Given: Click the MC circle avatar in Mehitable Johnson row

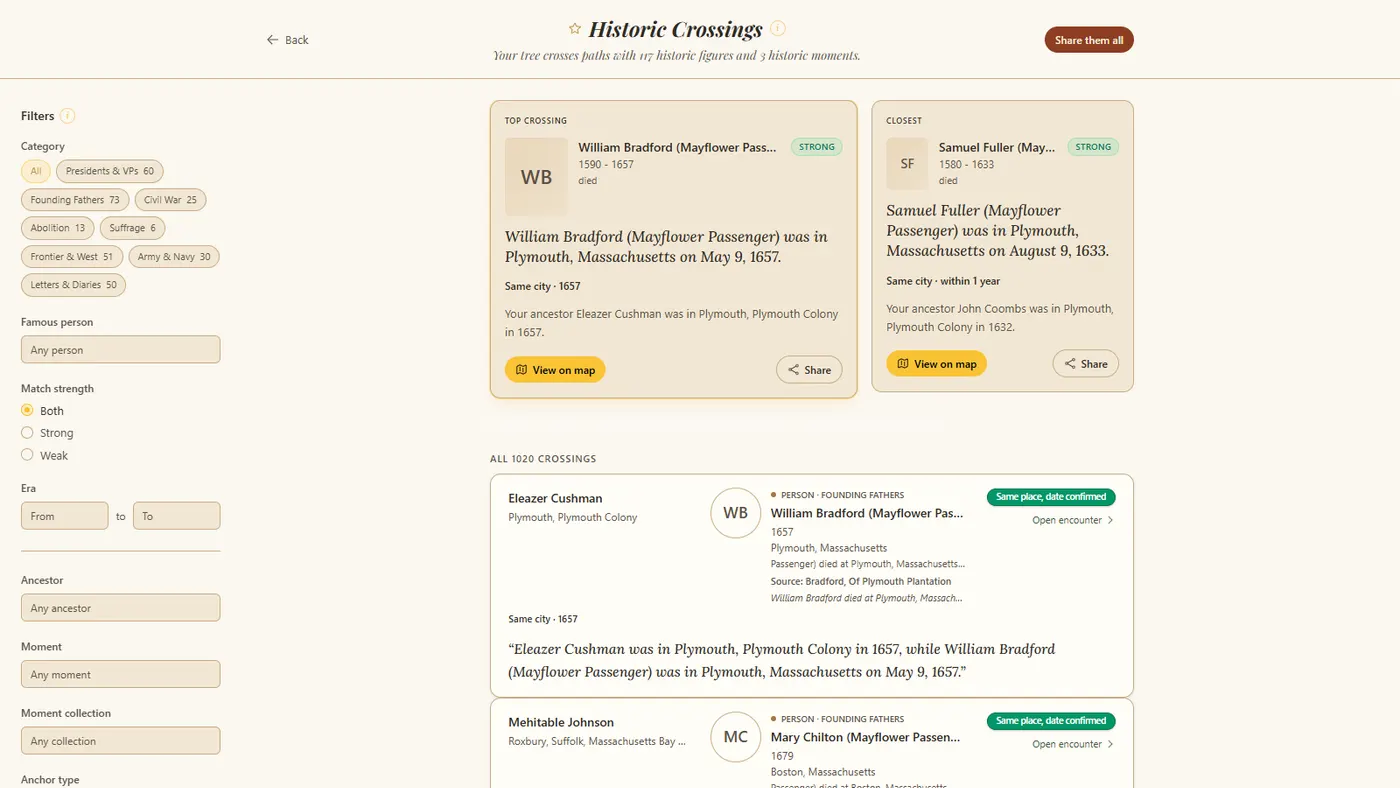Looking at the screenshot, I should pos(735,737).
